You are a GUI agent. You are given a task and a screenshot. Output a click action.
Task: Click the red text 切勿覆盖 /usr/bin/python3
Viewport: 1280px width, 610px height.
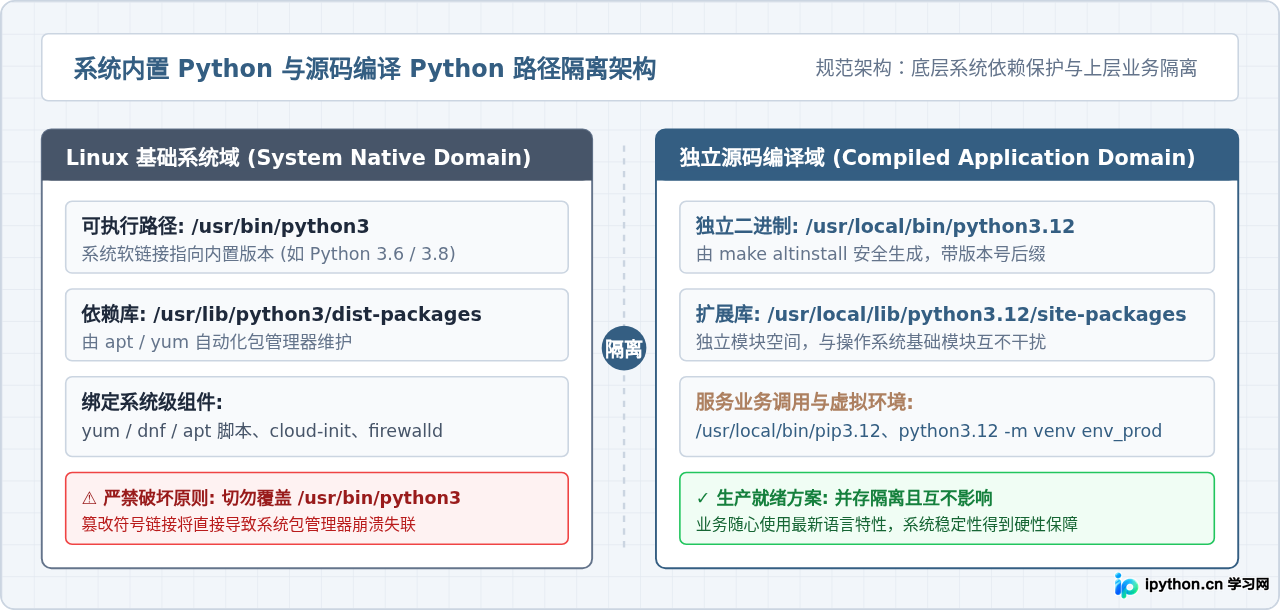coord(341,498)
